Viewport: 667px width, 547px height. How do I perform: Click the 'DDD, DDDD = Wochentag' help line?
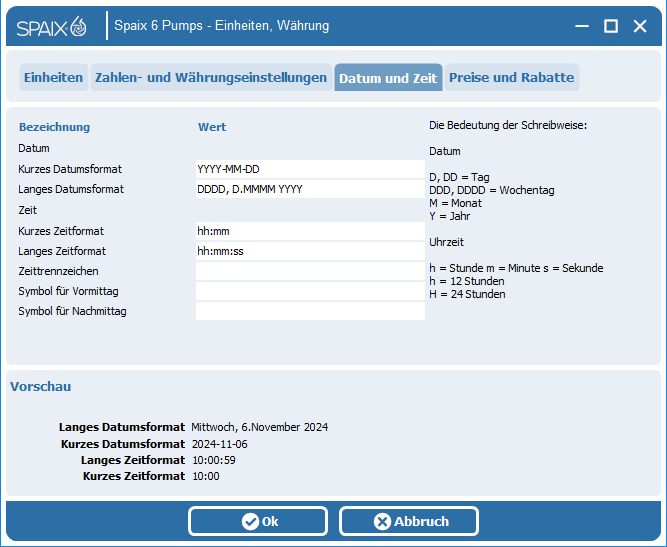(x=492, y=190)
